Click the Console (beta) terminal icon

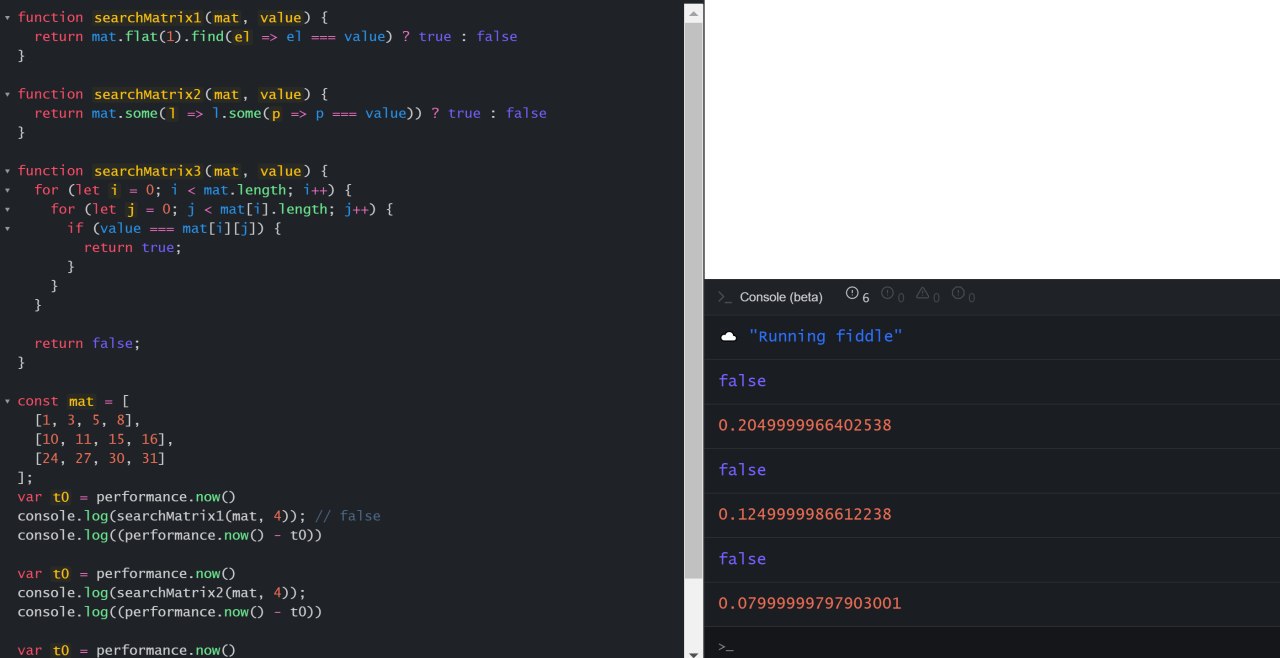tap(725, 297)
